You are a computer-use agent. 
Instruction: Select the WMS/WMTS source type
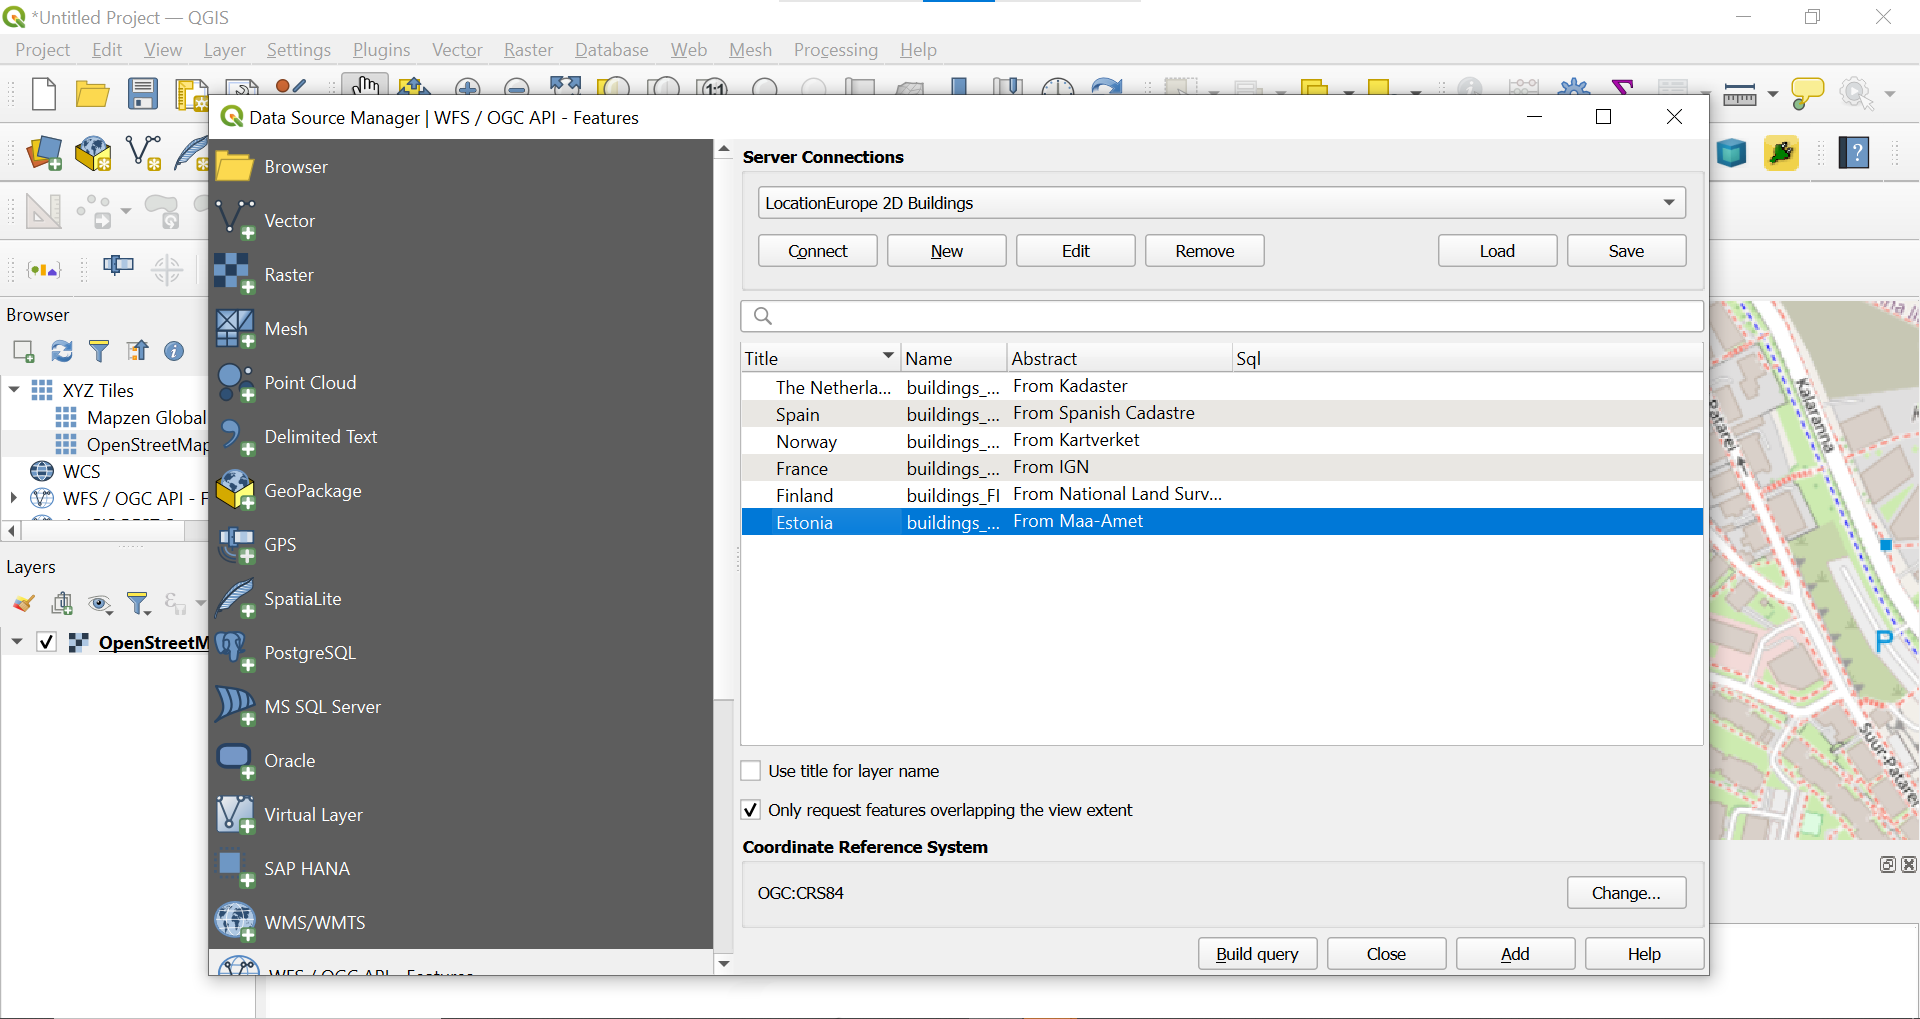click(x=460, y=923)
